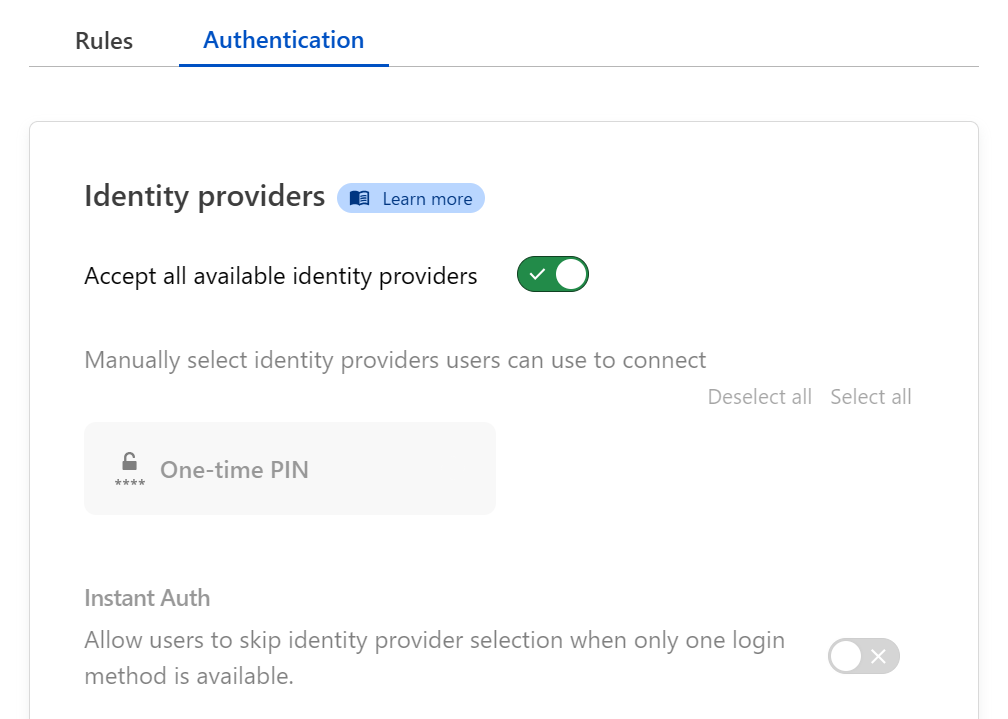Click the Accept all available identity providers label
Screen dimensions: 1008x719
click(281, 276)
